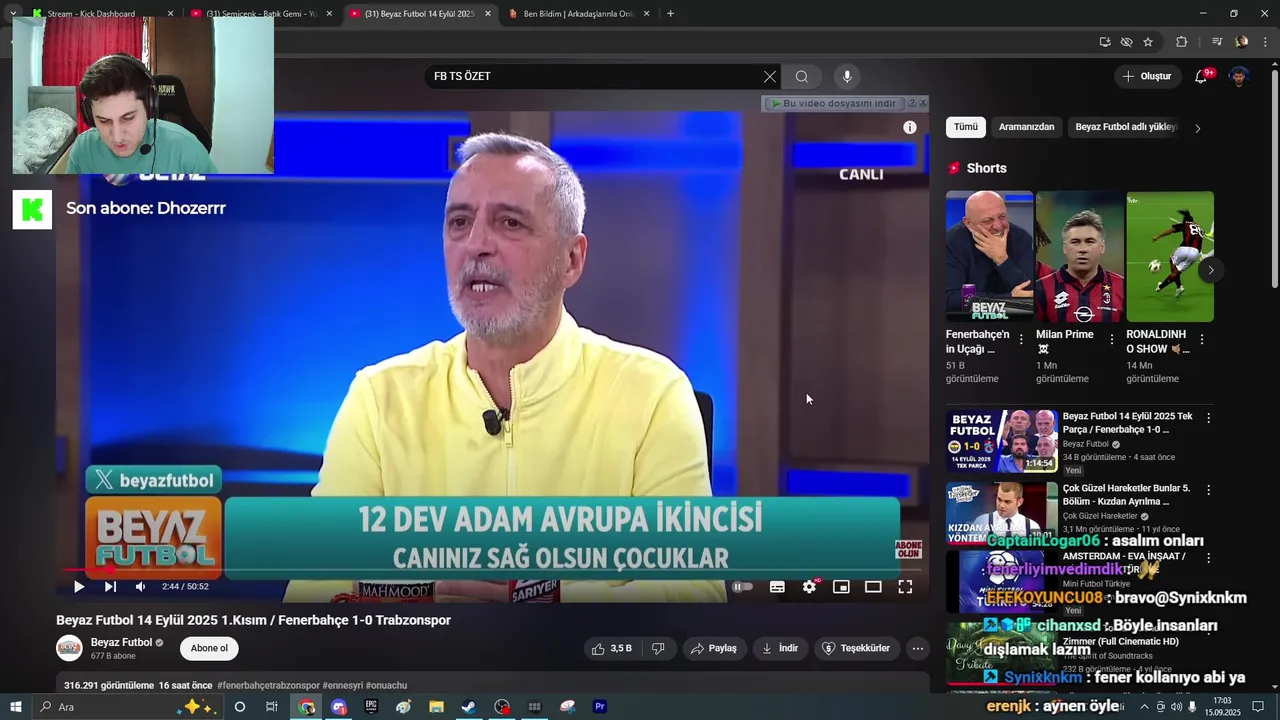
Task: Like the video with 3,5 B
Action: pyautogui.click(x=611, y=648)
